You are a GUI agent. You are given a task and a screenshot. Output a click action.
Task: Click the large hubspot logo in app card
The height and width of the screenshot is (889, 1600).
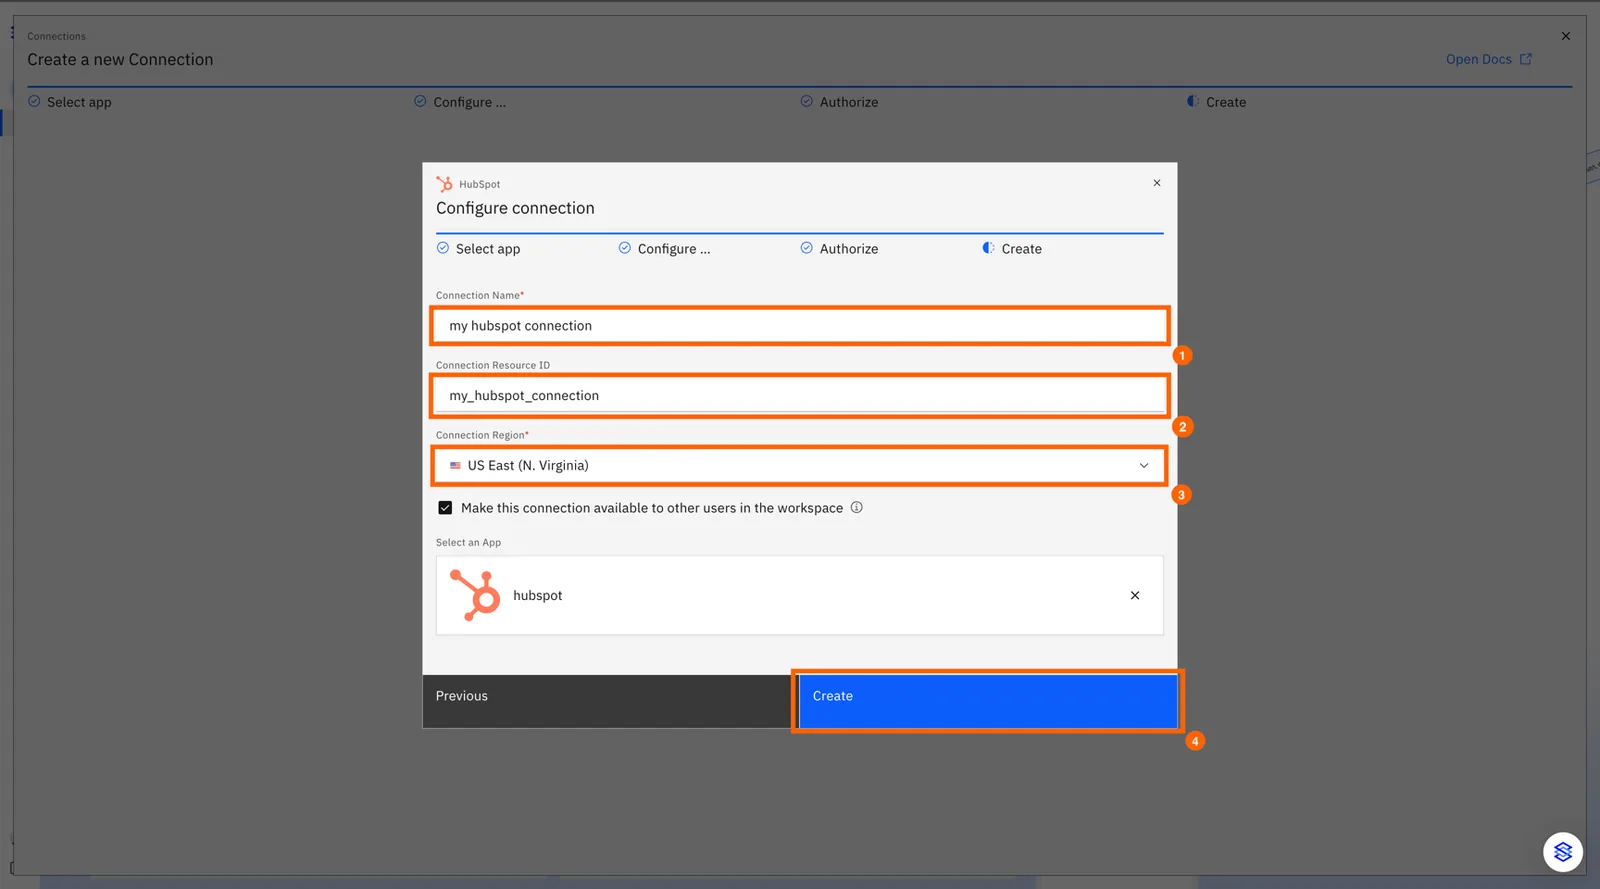coord(475,595)
